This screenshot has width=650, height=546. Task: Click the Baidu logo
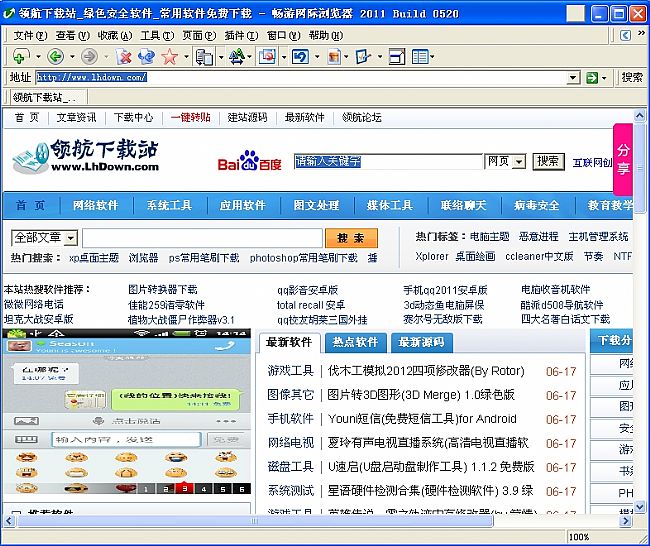click(x=250, y=161)
